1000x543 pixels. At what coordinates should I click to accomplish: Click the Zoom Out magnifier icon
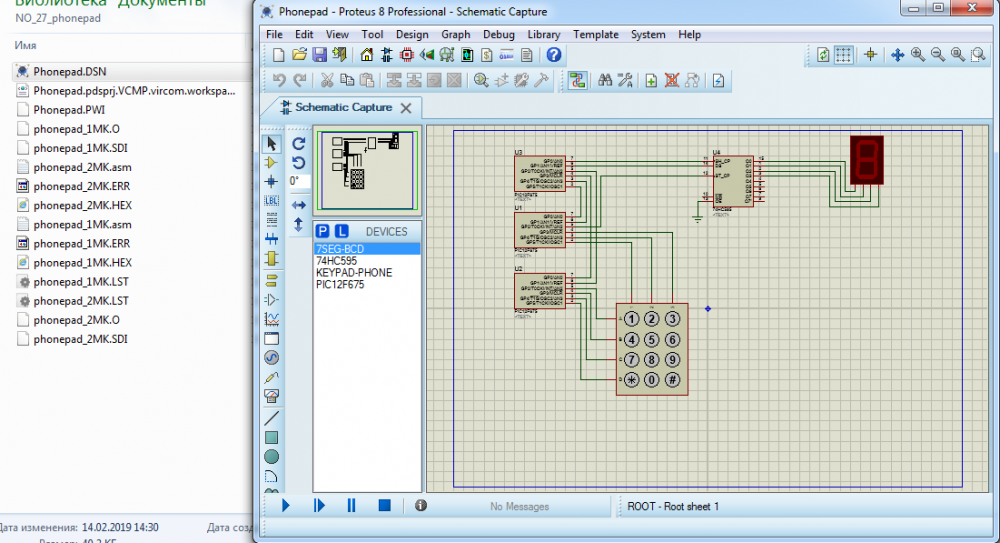(938, 55)
